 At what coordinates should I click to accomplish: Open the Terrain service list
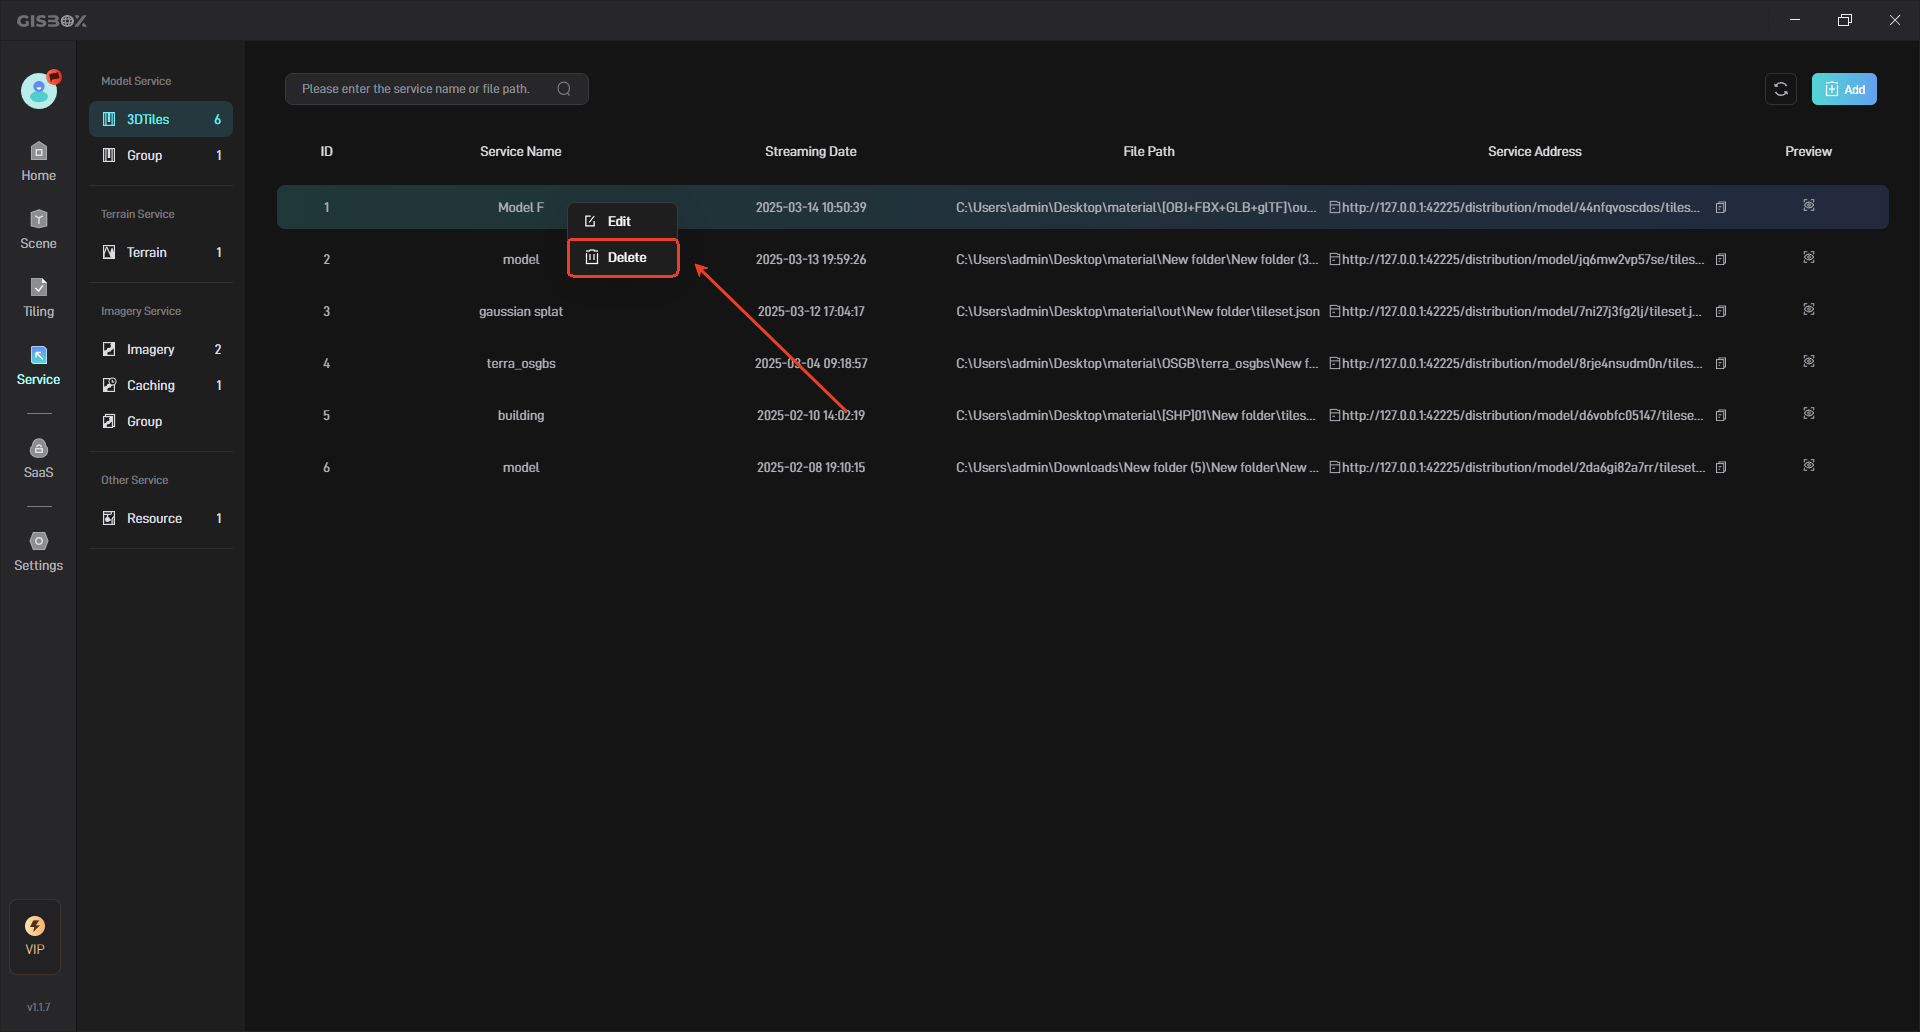(161, 252)
